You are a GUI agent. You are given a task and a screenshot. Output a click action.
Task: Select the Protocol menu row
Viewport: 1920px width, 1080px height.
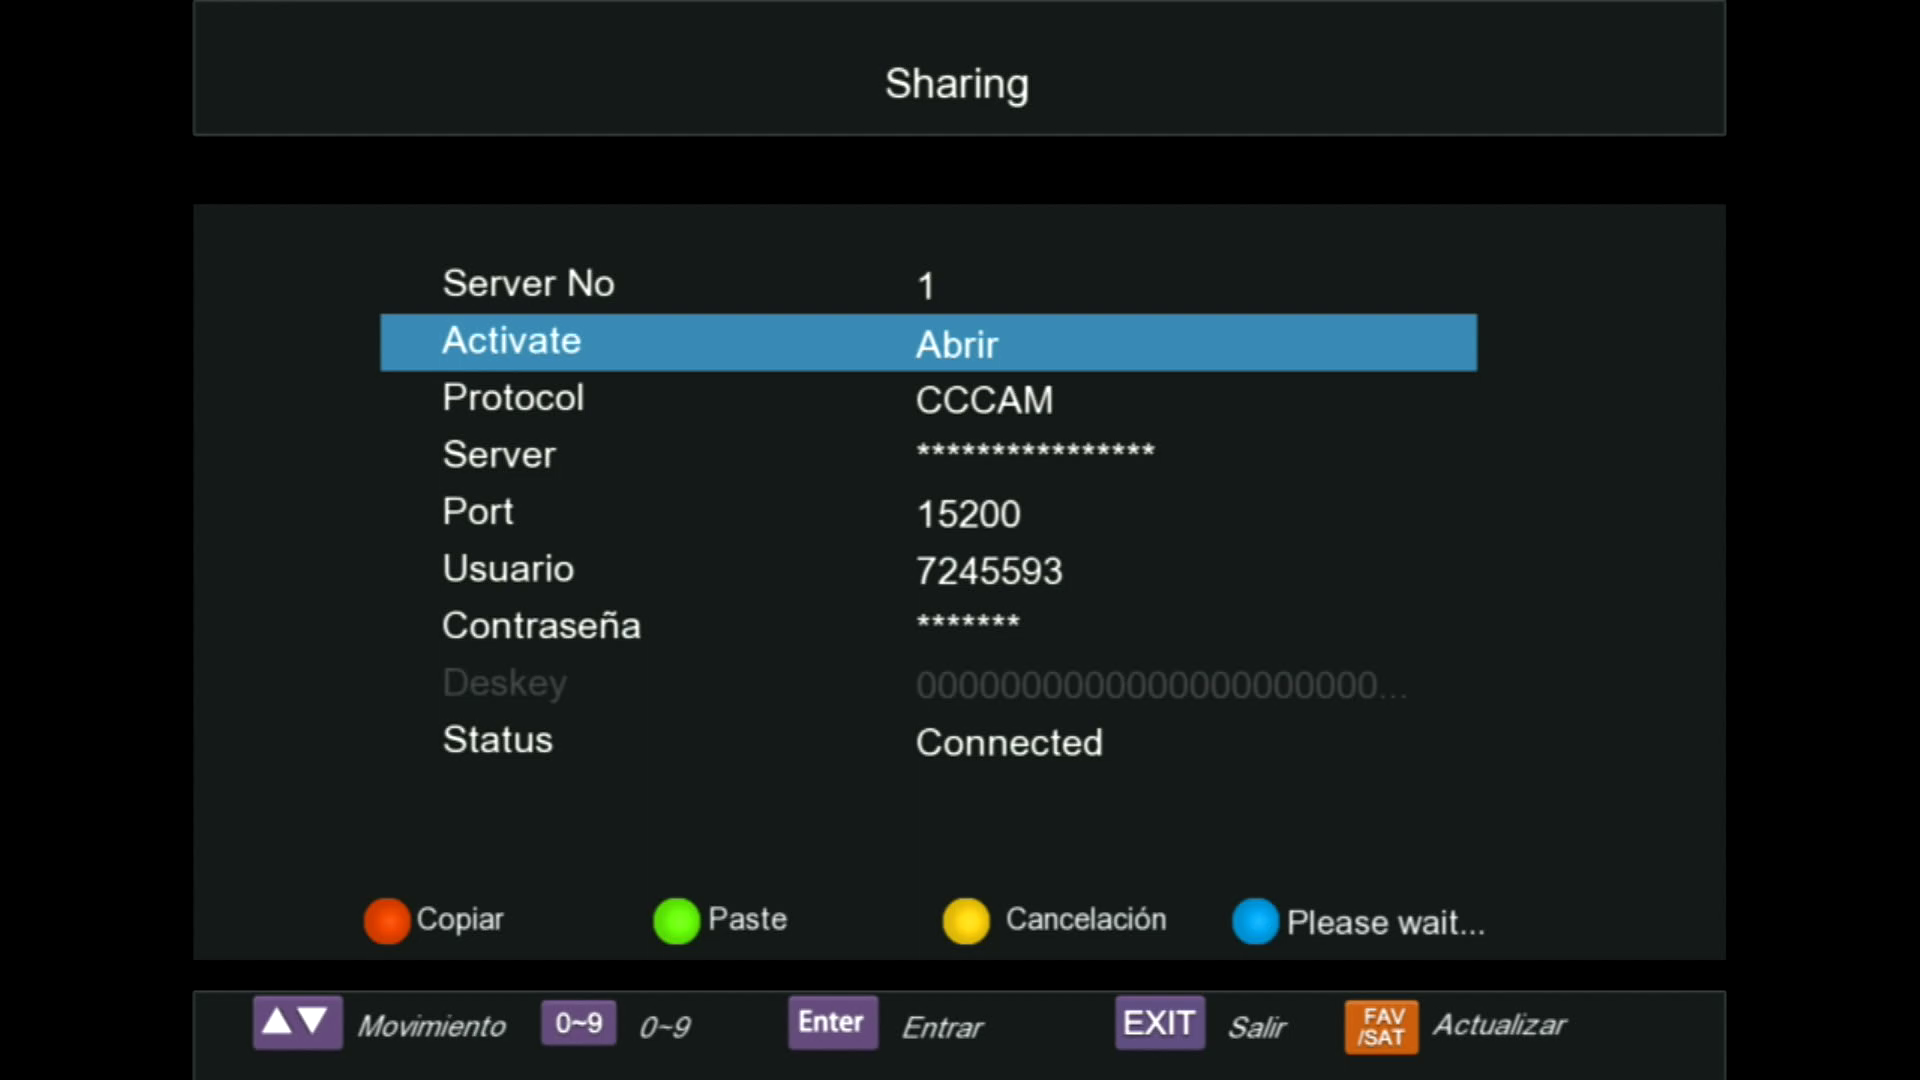[513, 398]
